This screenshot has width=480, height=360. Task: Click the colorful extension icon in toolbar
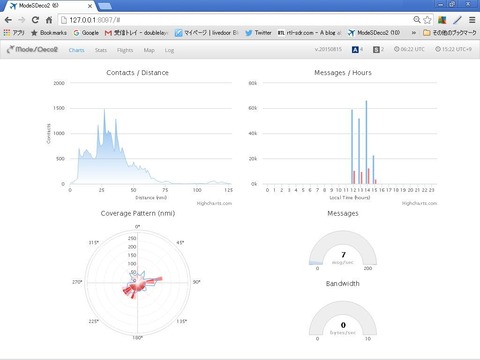442,20
